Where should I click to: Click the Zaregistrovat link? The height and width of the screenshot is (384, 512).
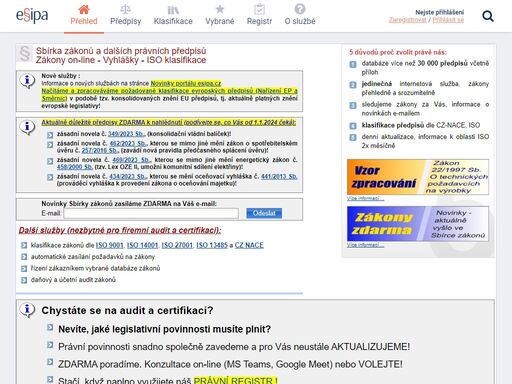pyautogui.click(x=408, y=20)
